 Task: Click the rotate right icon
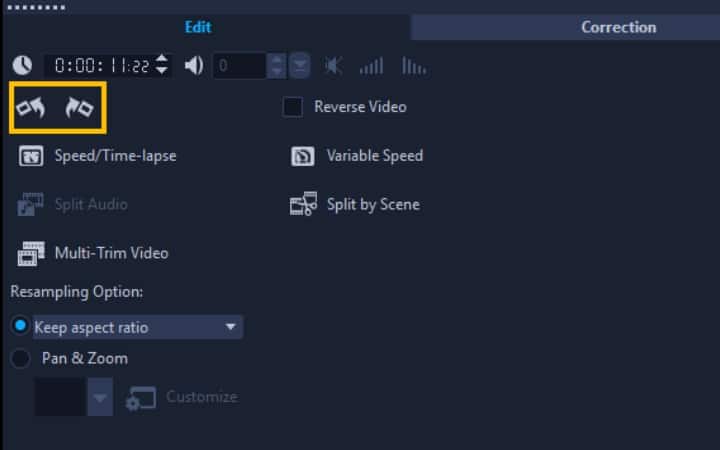(78, 108)
